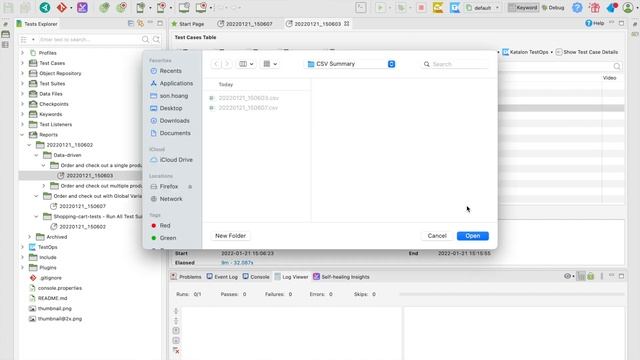The height and width of the screenshot is (360, 640).
Task: Click the Open button in file dialog
Action: pyautogui.click(x=473, y=236)
